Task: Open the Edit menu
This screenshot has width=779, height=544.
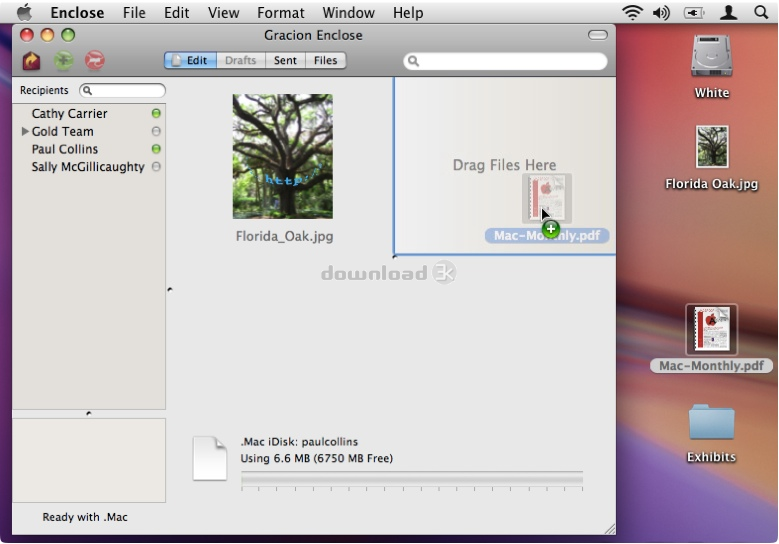Action: click(176, 12)
